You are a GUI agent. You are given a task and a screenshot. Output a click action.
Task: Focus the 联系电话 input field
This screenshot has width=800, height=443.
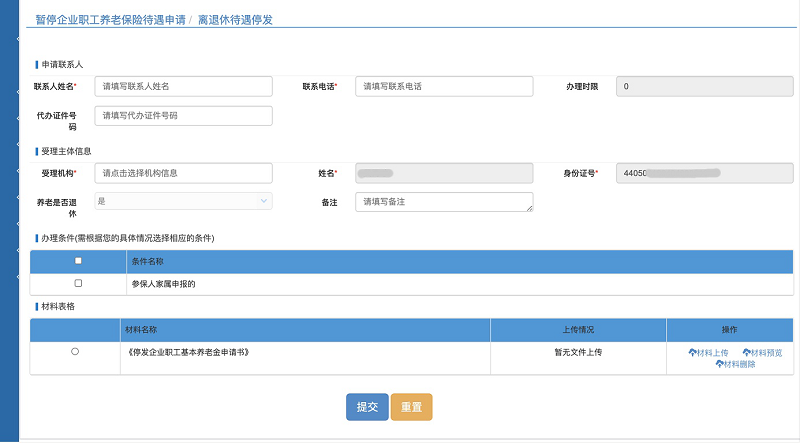[x=444, y=87]
